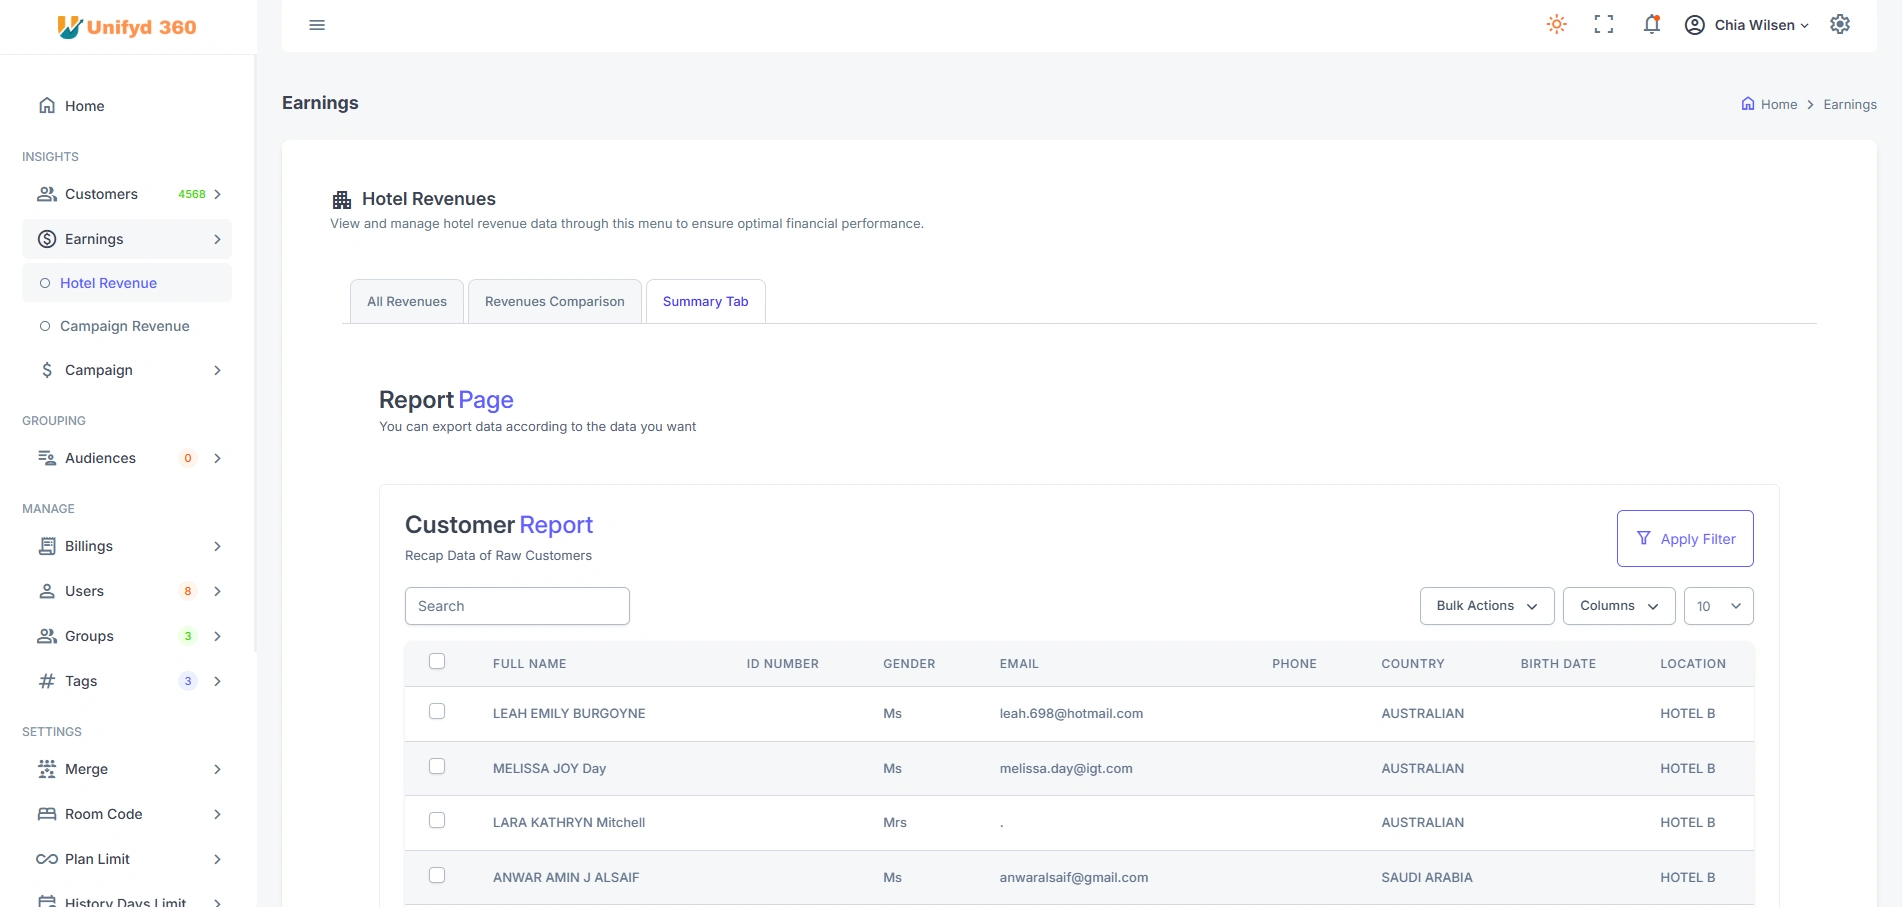The height and width of the screenshot is (907, 1902).
Task: Click the Tags hash icon
Action: pyautogui.click(x=47, y=681)
